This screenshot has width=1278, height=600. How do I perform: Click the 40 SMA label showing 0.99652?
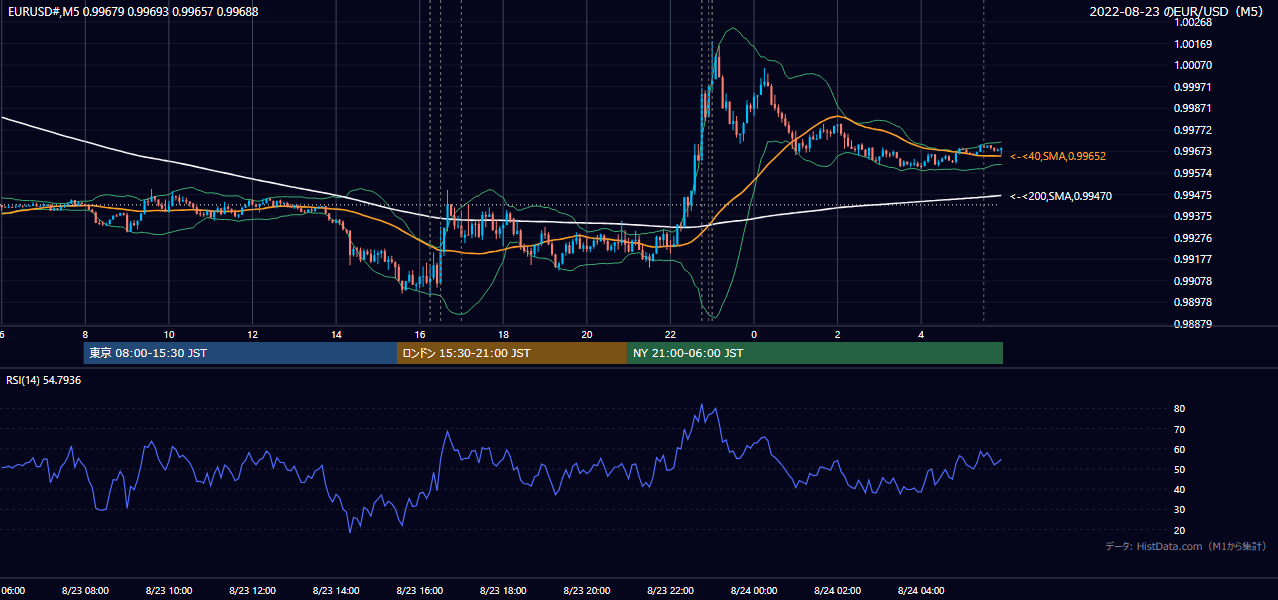[x=1058, y=157]
